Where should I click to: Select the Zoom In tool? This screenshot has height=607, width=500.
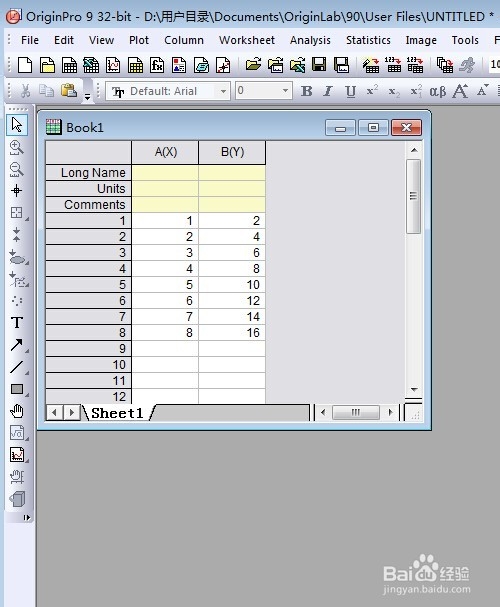point(17,147)
